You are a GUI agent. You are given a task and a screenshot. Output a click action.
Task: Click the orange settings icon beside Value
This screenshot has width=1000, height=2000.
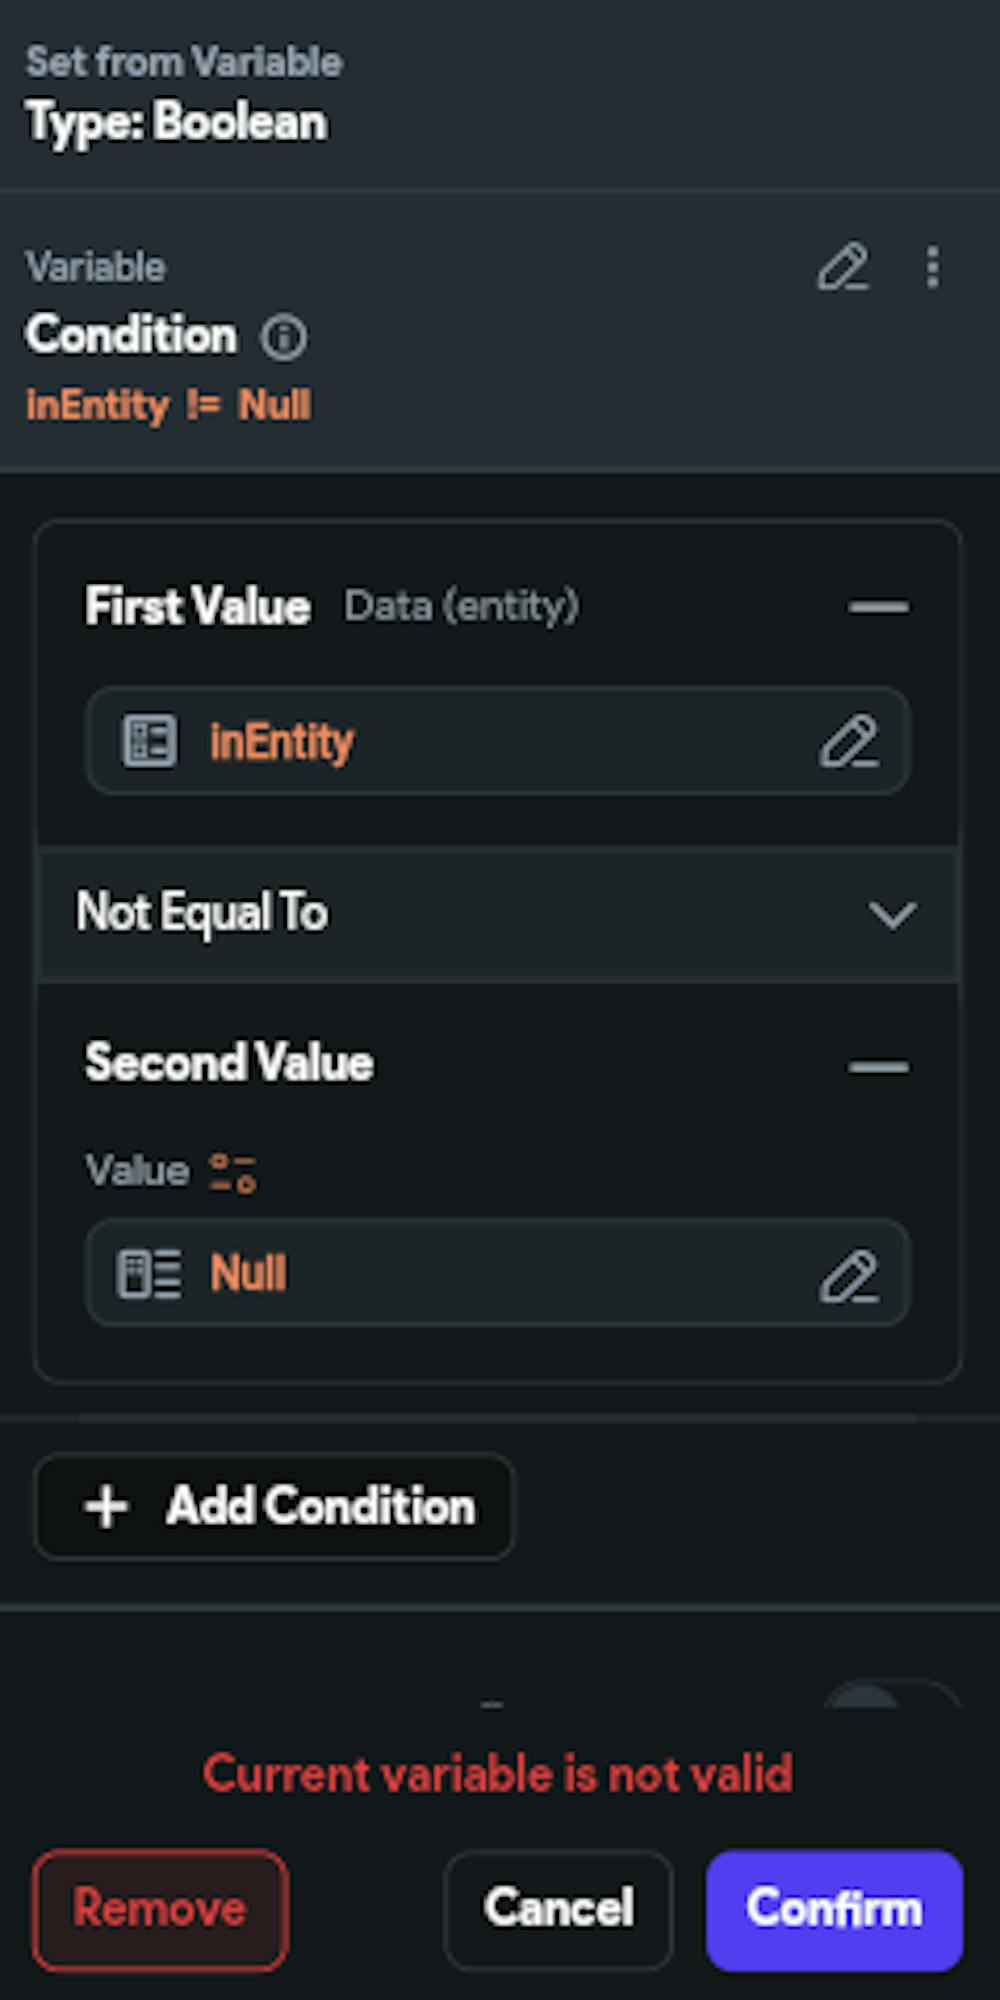(x=233, y=1172)
